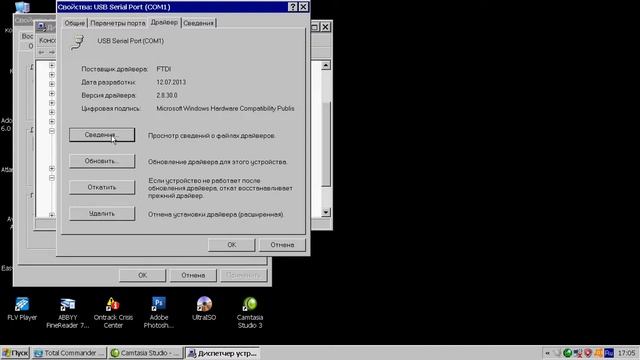Viewport: 640px width, 360px height.
Task: Click the Дата разработки label
Action: [109, 82]
